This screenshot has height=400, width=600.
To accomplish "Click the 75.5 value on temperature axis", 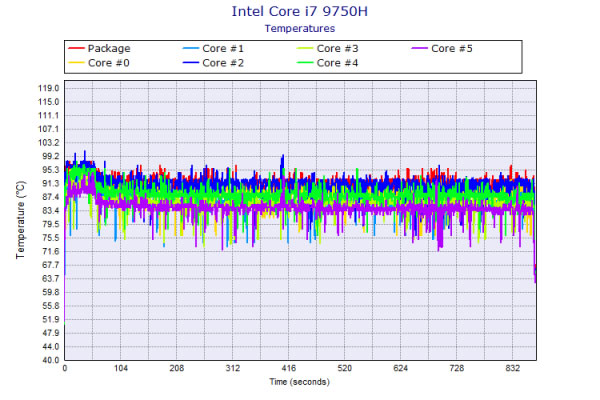I will coord(51,238).
